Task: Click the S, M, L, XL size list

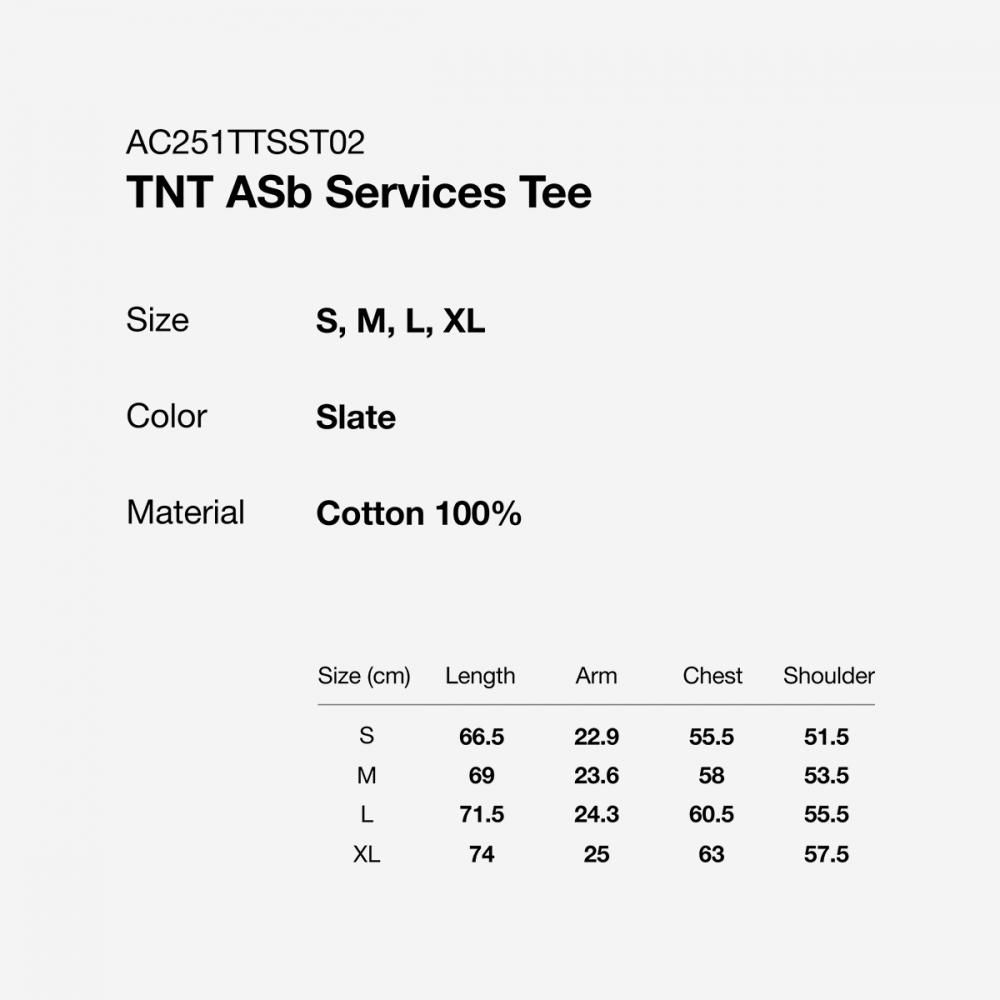Action: [x=400, y=321]
